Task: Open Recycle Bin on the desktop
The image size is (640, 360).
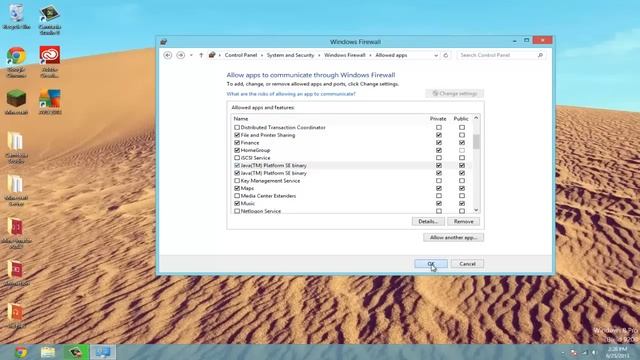Action: pos(16,16)
